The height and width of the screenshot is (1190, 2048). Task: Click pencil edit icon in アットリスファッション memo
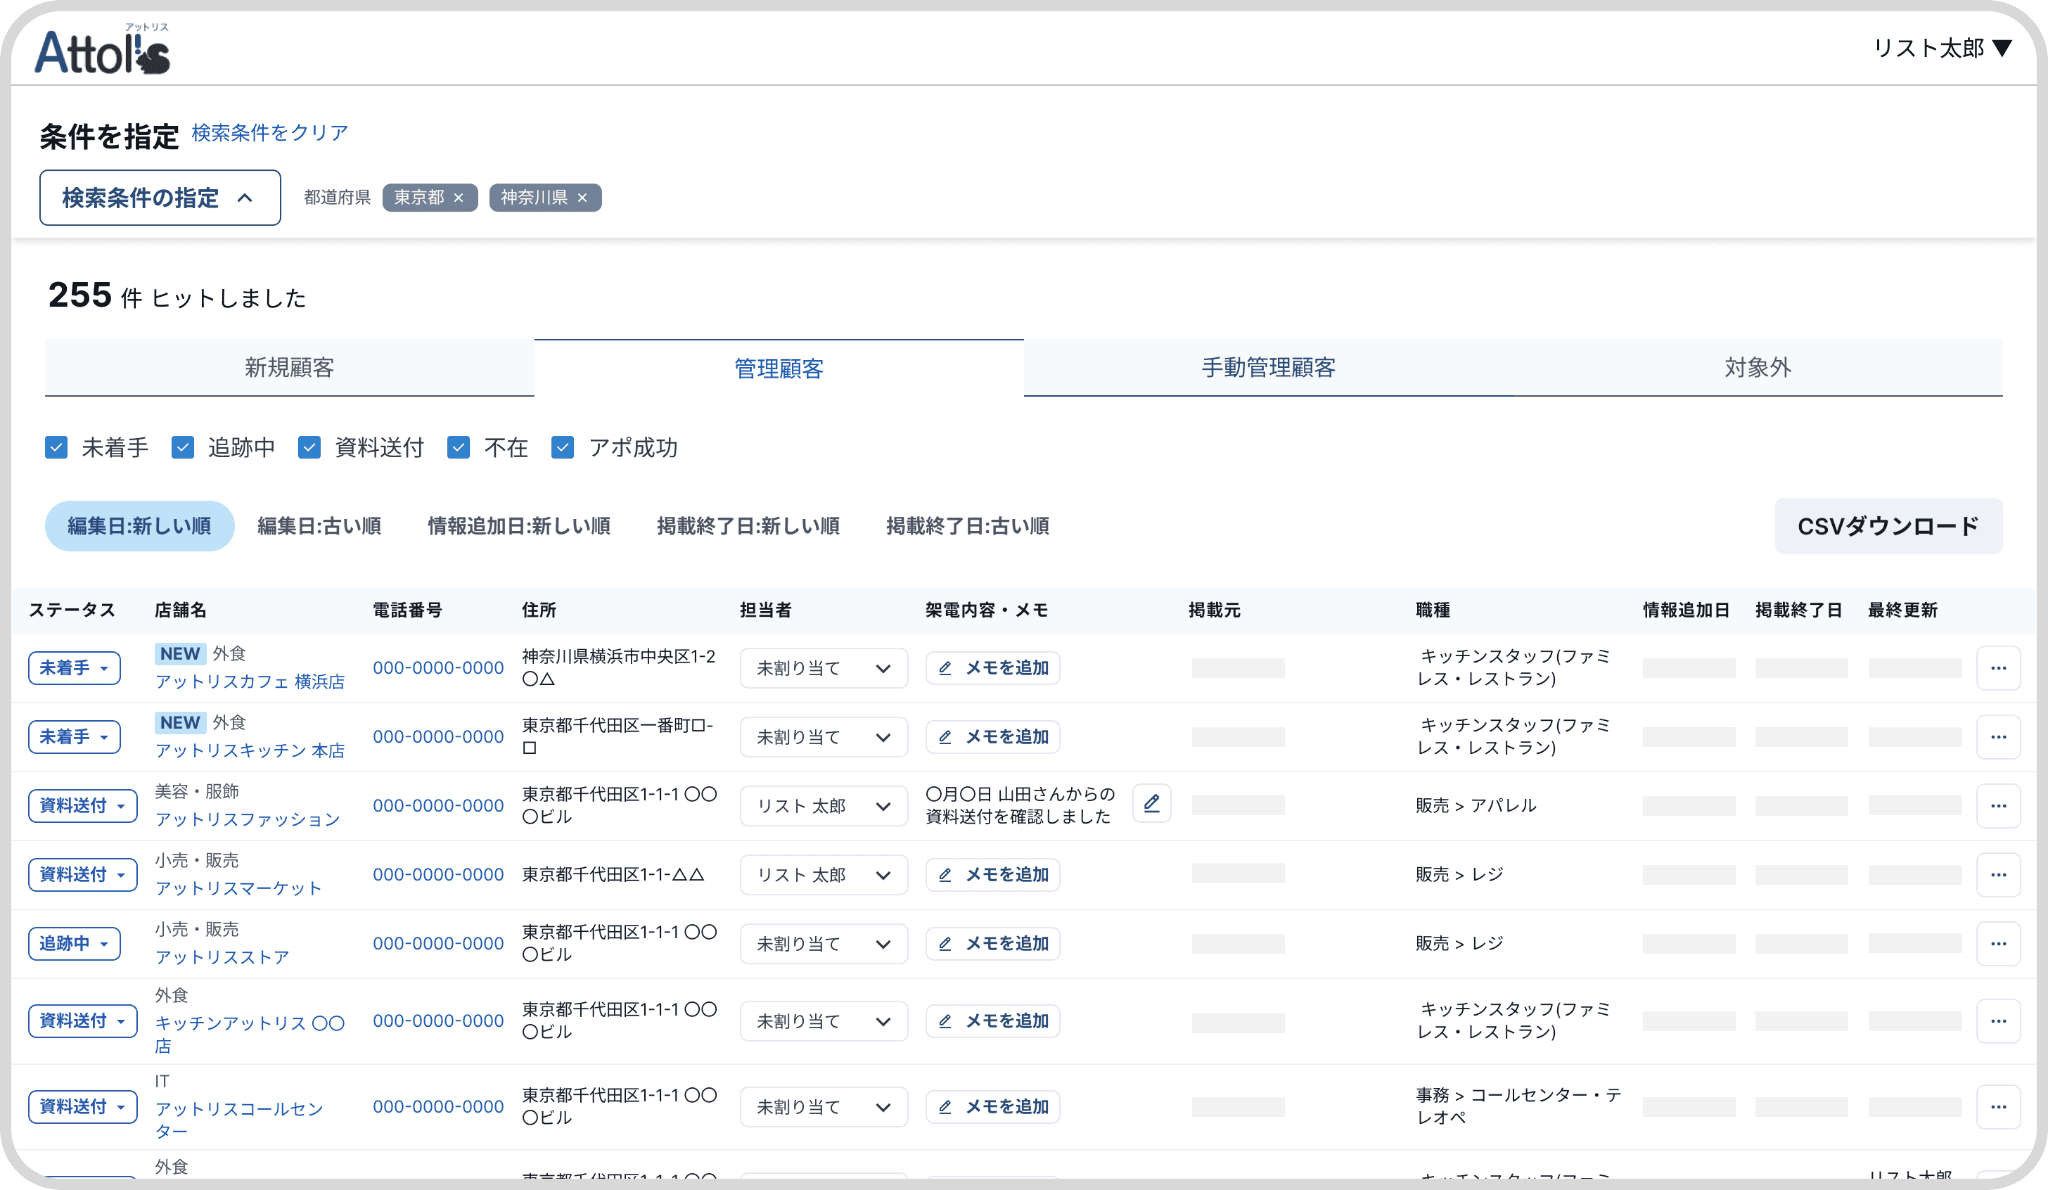point(1151,804)
